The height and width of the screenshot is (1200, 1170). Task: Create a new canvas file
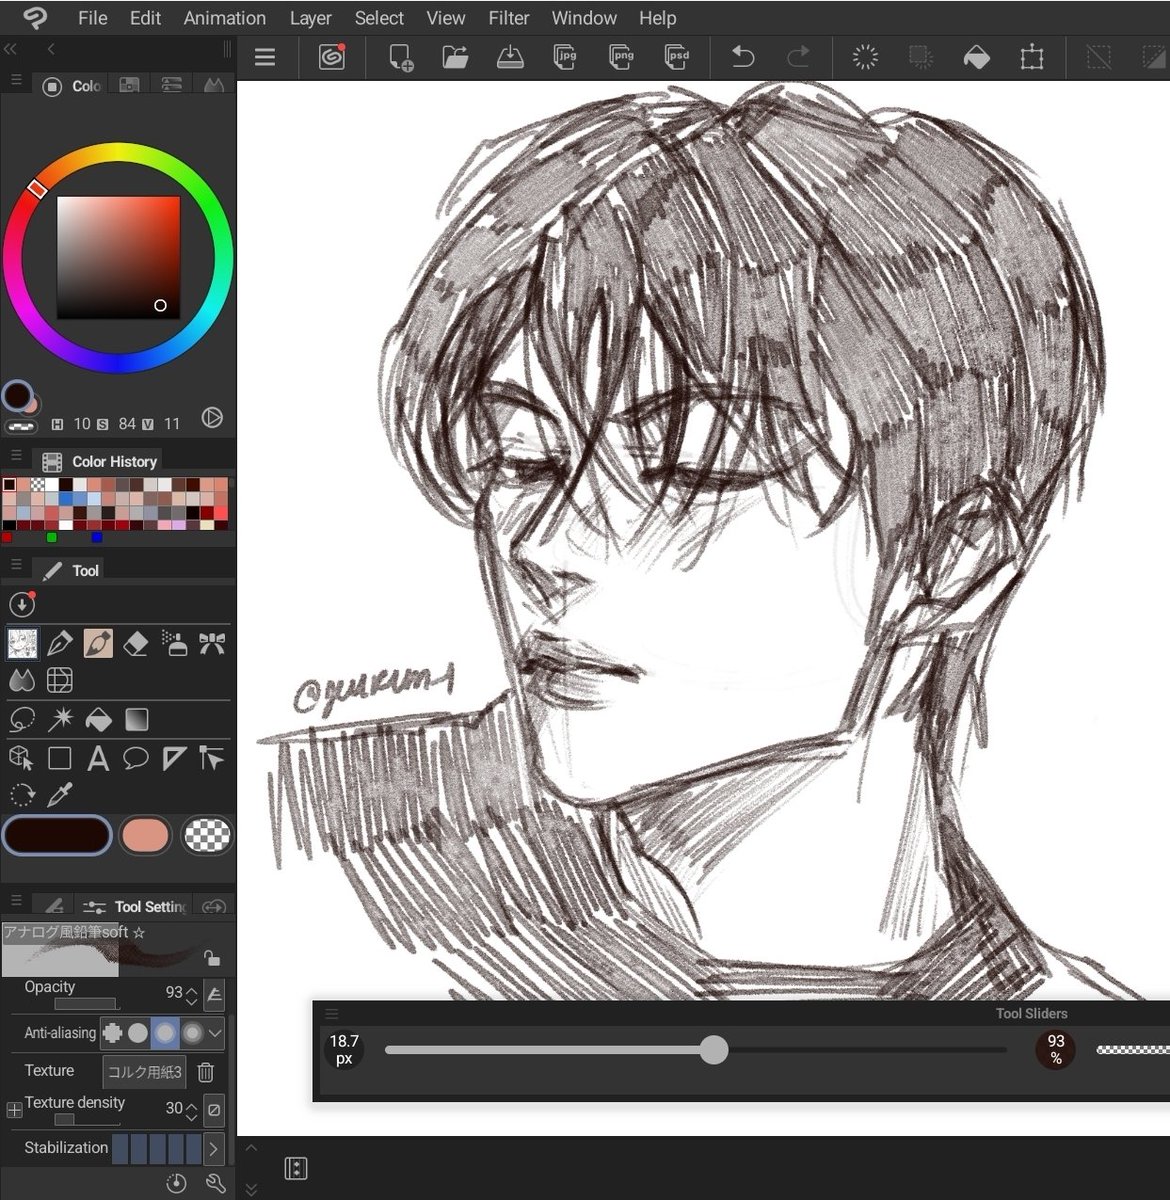[401, 57]
